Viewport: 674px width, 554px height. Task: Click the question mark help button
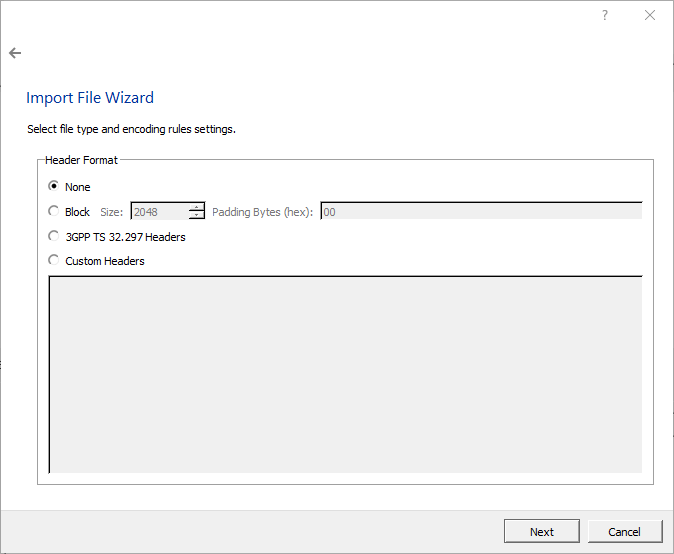point(605,15)
